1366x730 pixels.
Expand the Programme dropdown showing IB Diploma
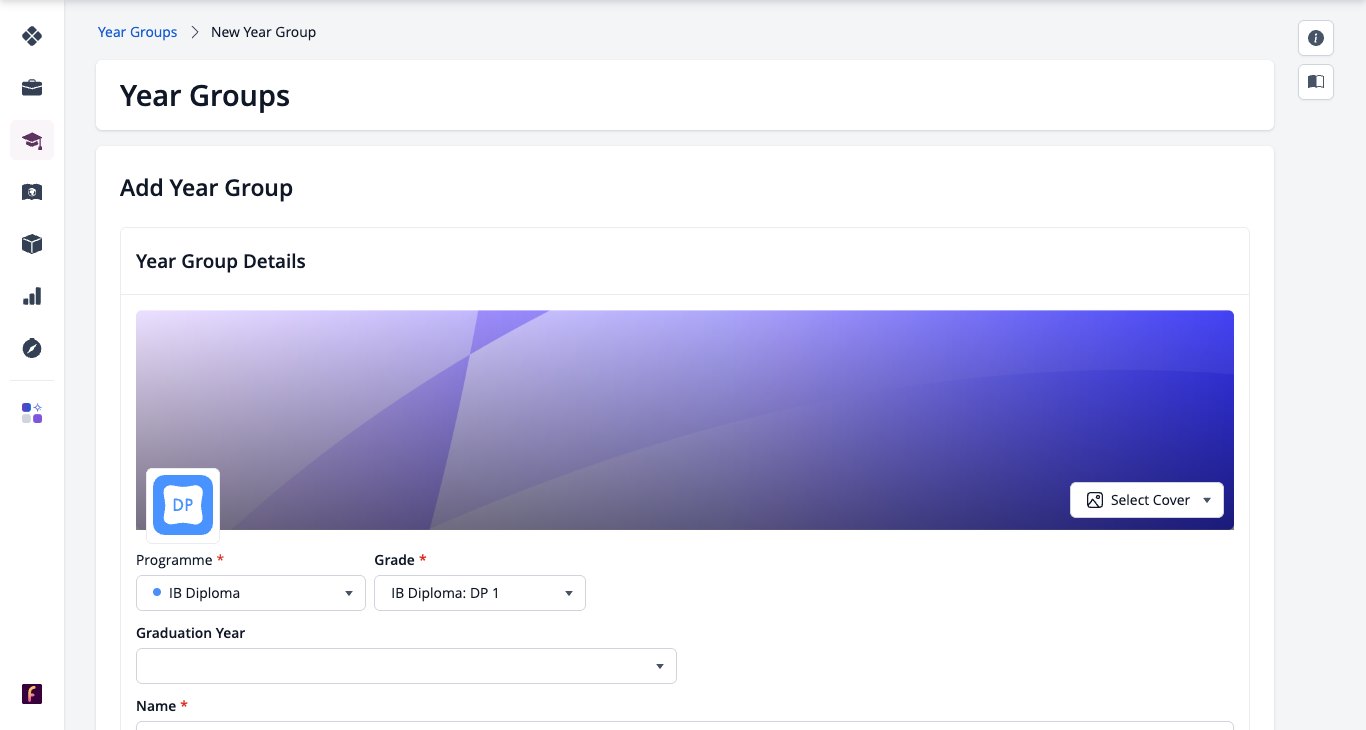[x=251, y=593]
